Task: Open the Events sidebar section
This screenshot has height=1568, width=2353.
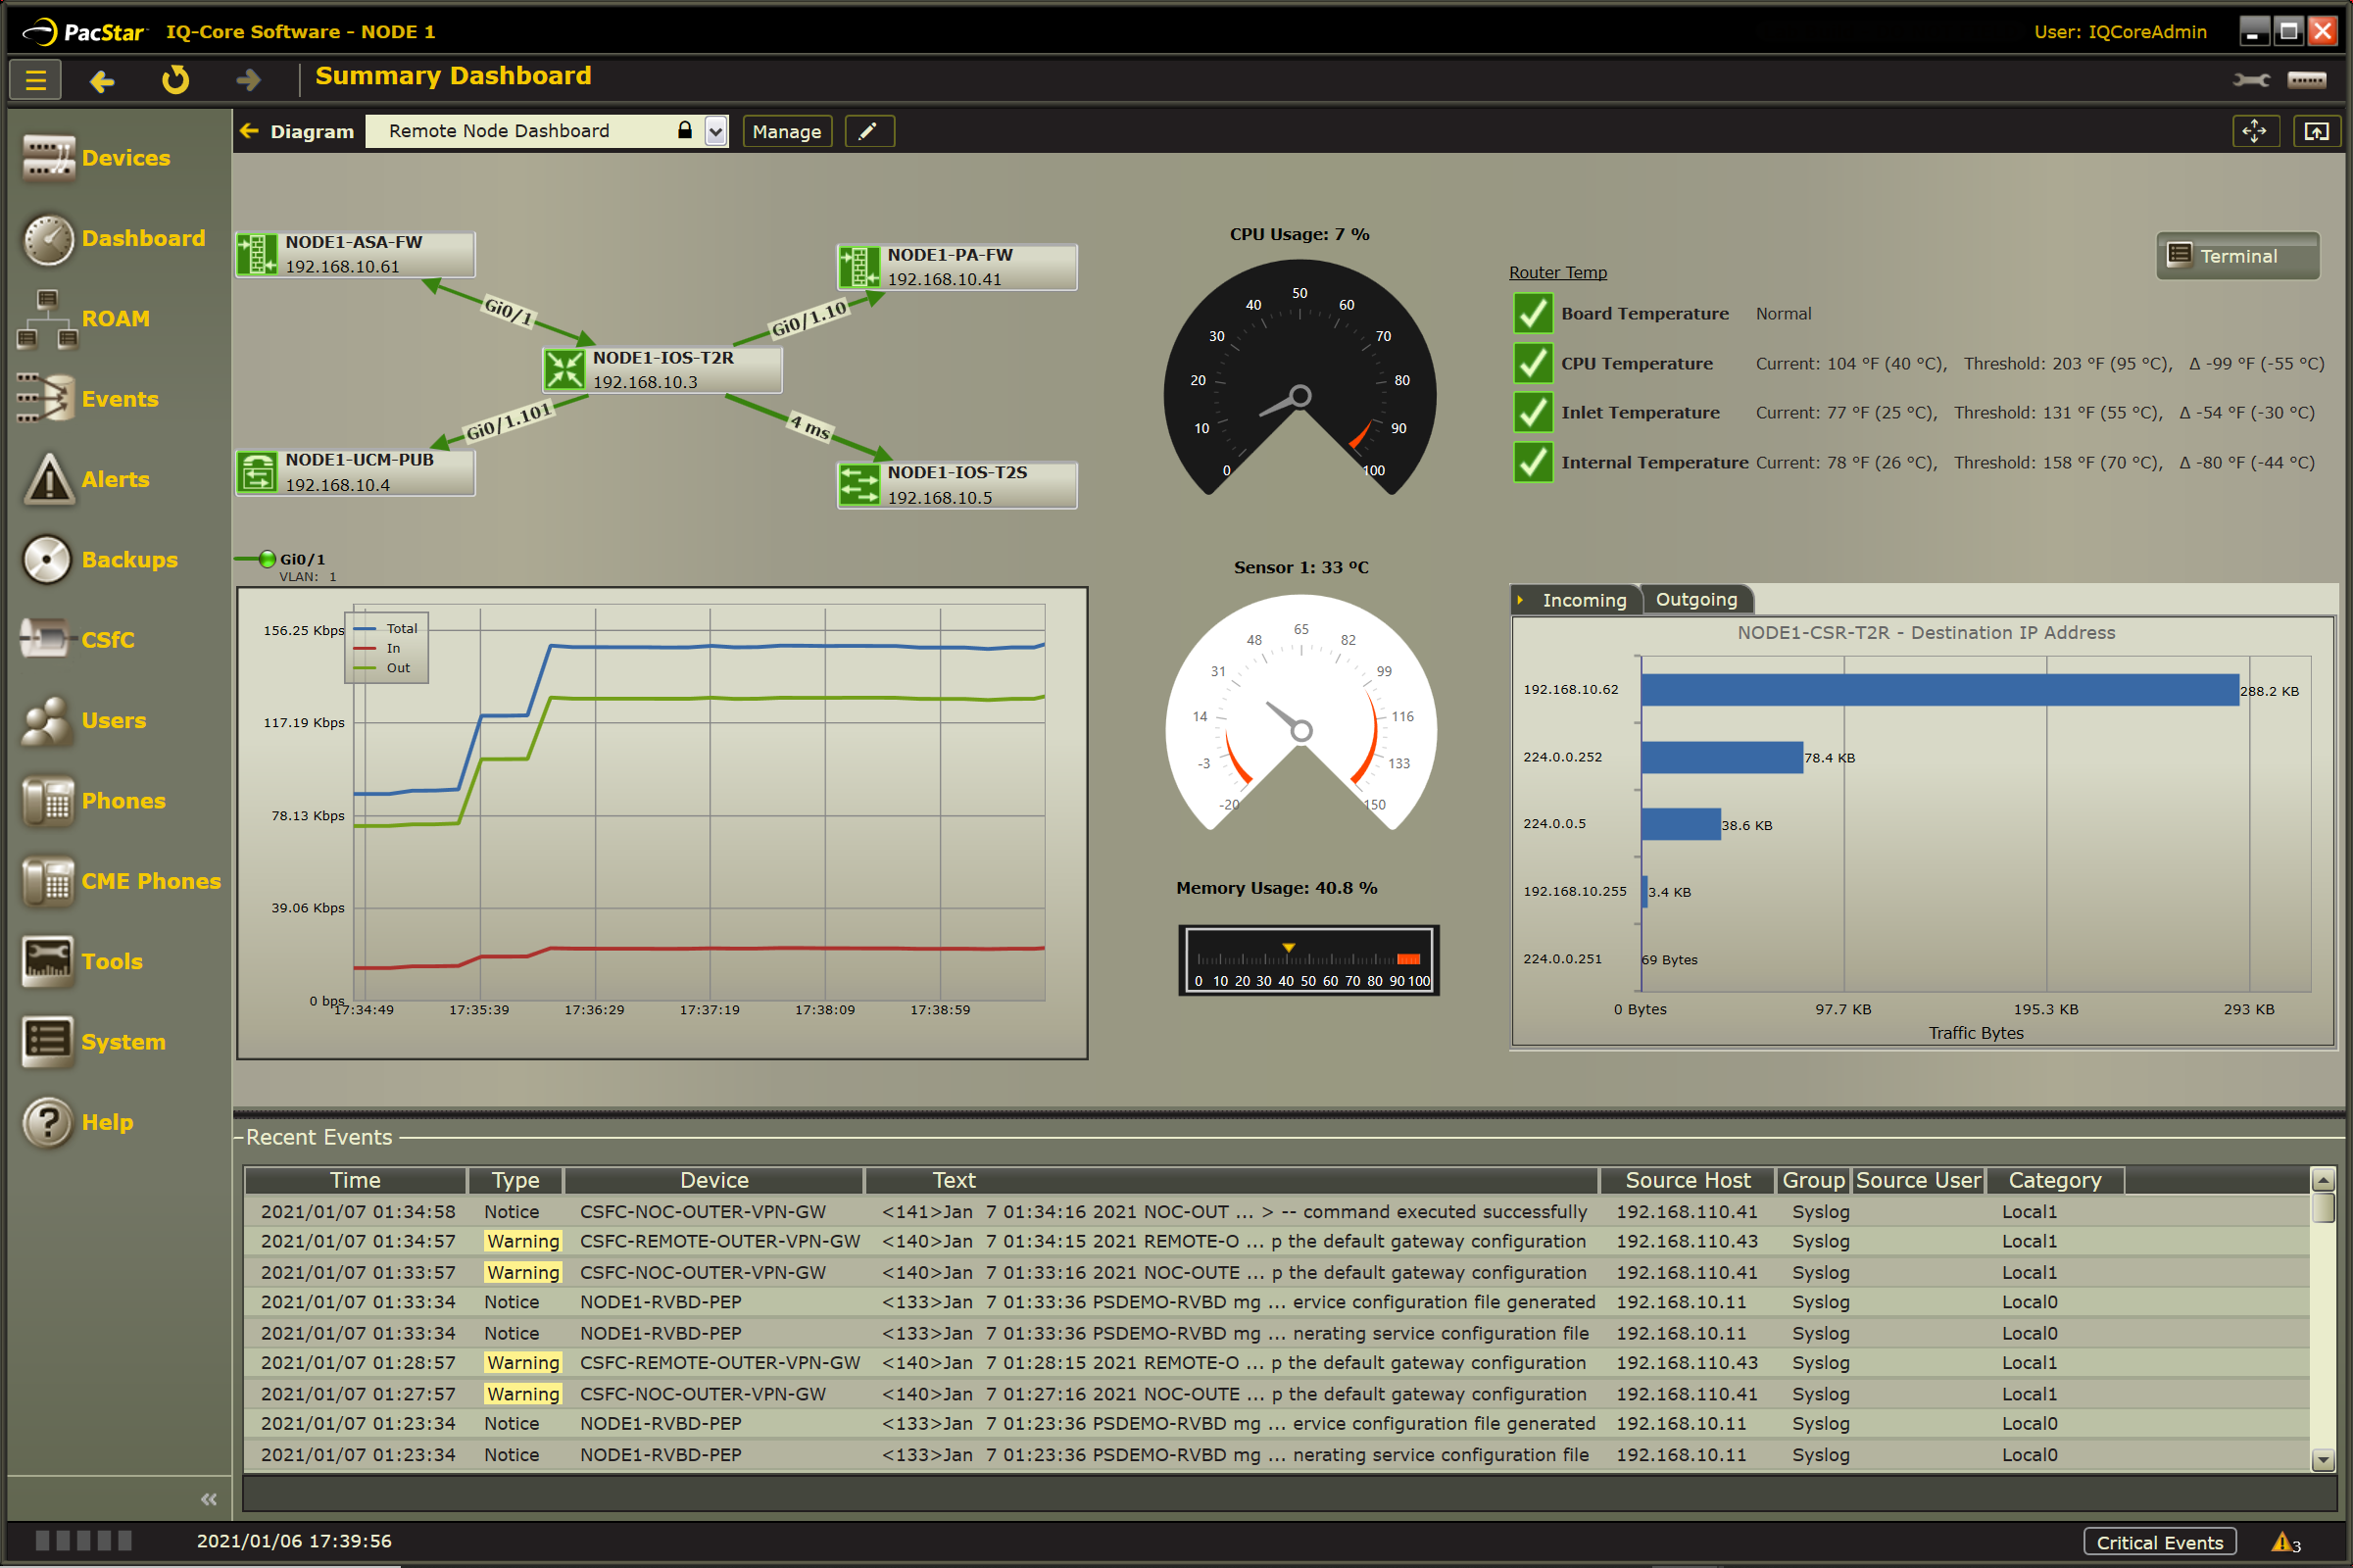Action: [88, 399]
